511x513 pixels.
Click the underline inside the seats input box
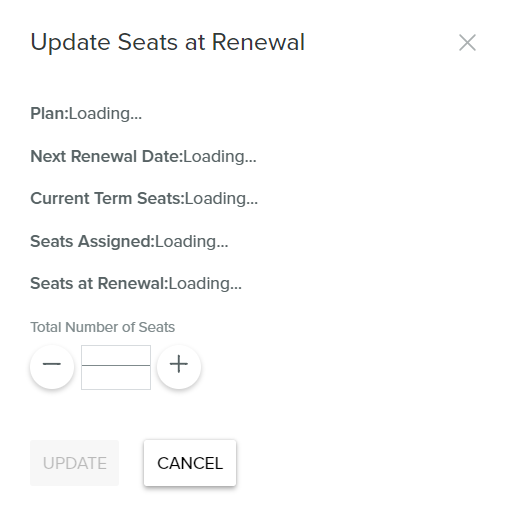[116, 365]
